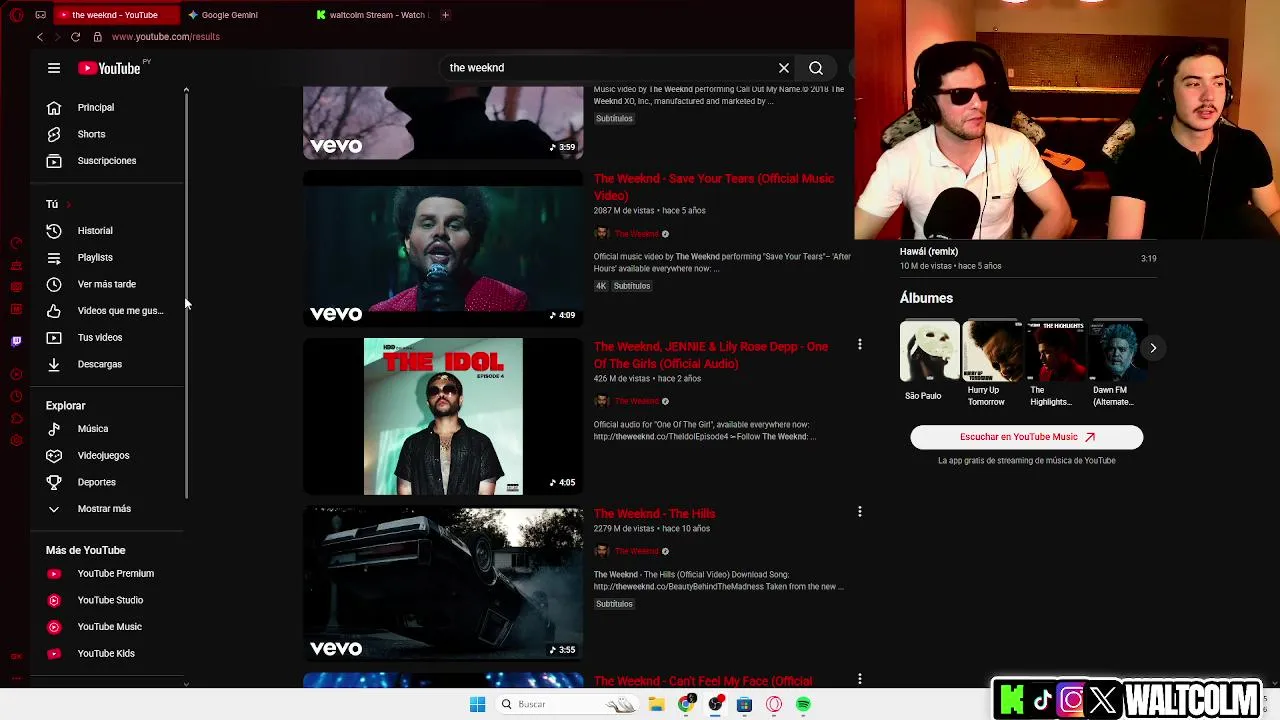1280x720 pixels.
Task: Open The Weeknd channel under Save Your Tears
Action: point(637,234)
